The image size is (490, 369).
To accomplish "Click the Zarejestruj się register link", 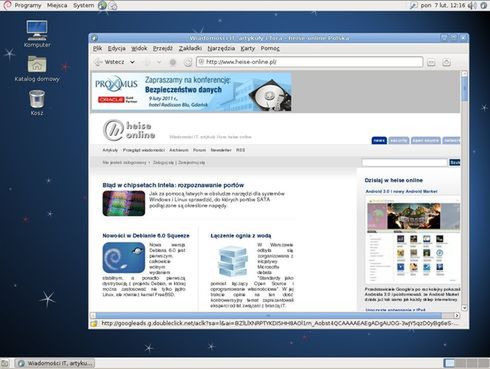I will point(192,162).
